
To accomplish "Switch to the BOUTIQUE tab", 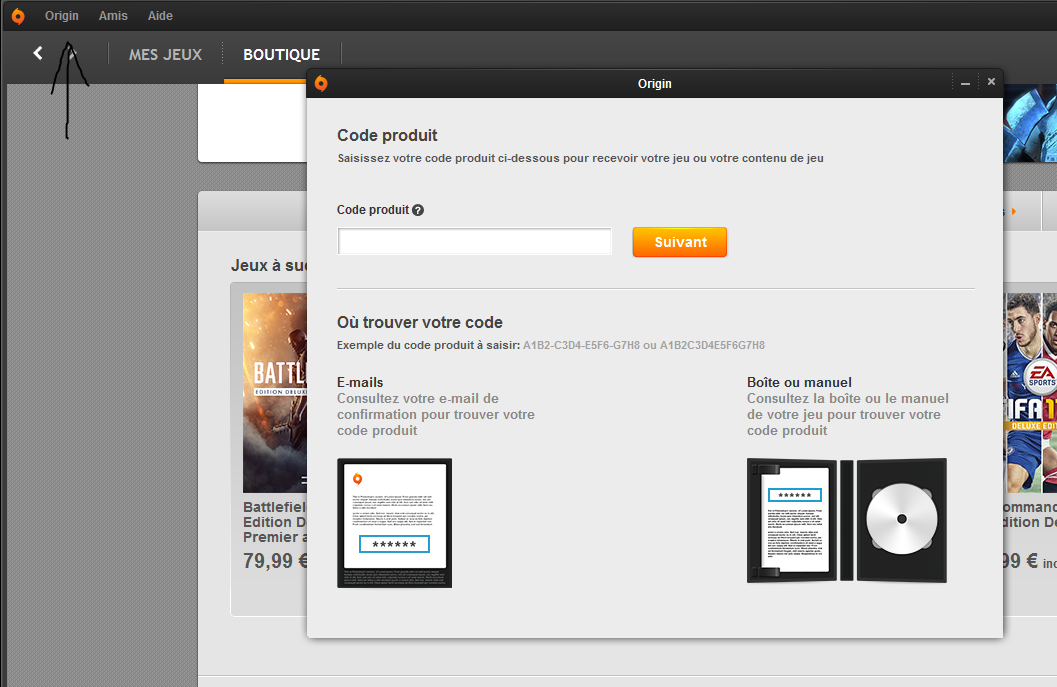I will coord(281,55).
